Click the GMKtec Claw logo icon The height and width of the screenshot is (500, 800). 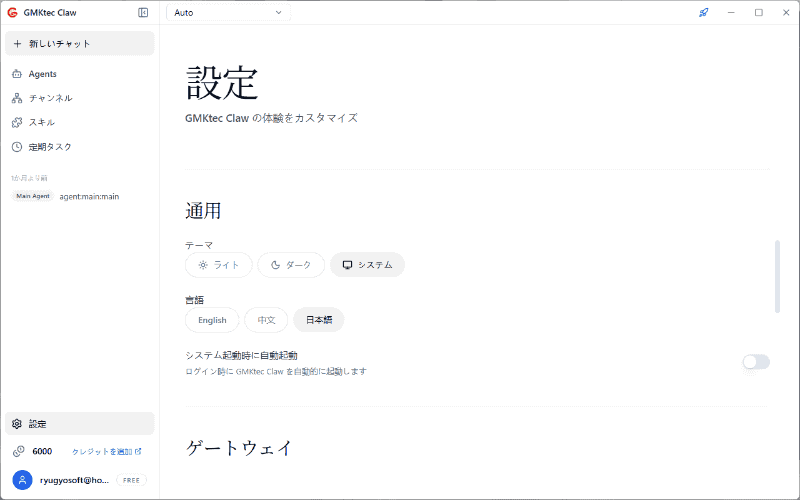(12, 13)
